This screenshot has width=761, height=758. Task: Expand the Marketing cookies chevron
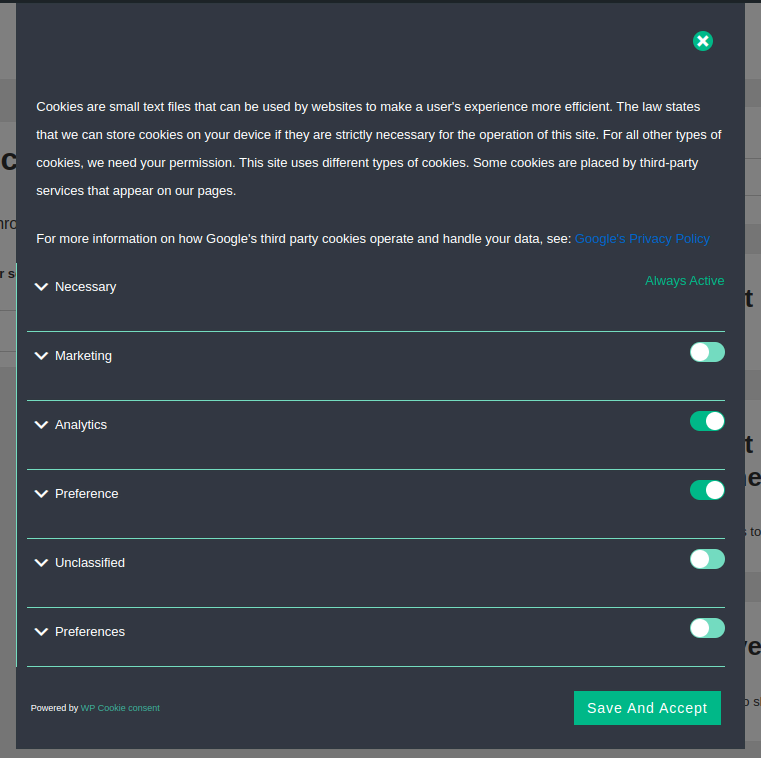click(x=41, y=356)
